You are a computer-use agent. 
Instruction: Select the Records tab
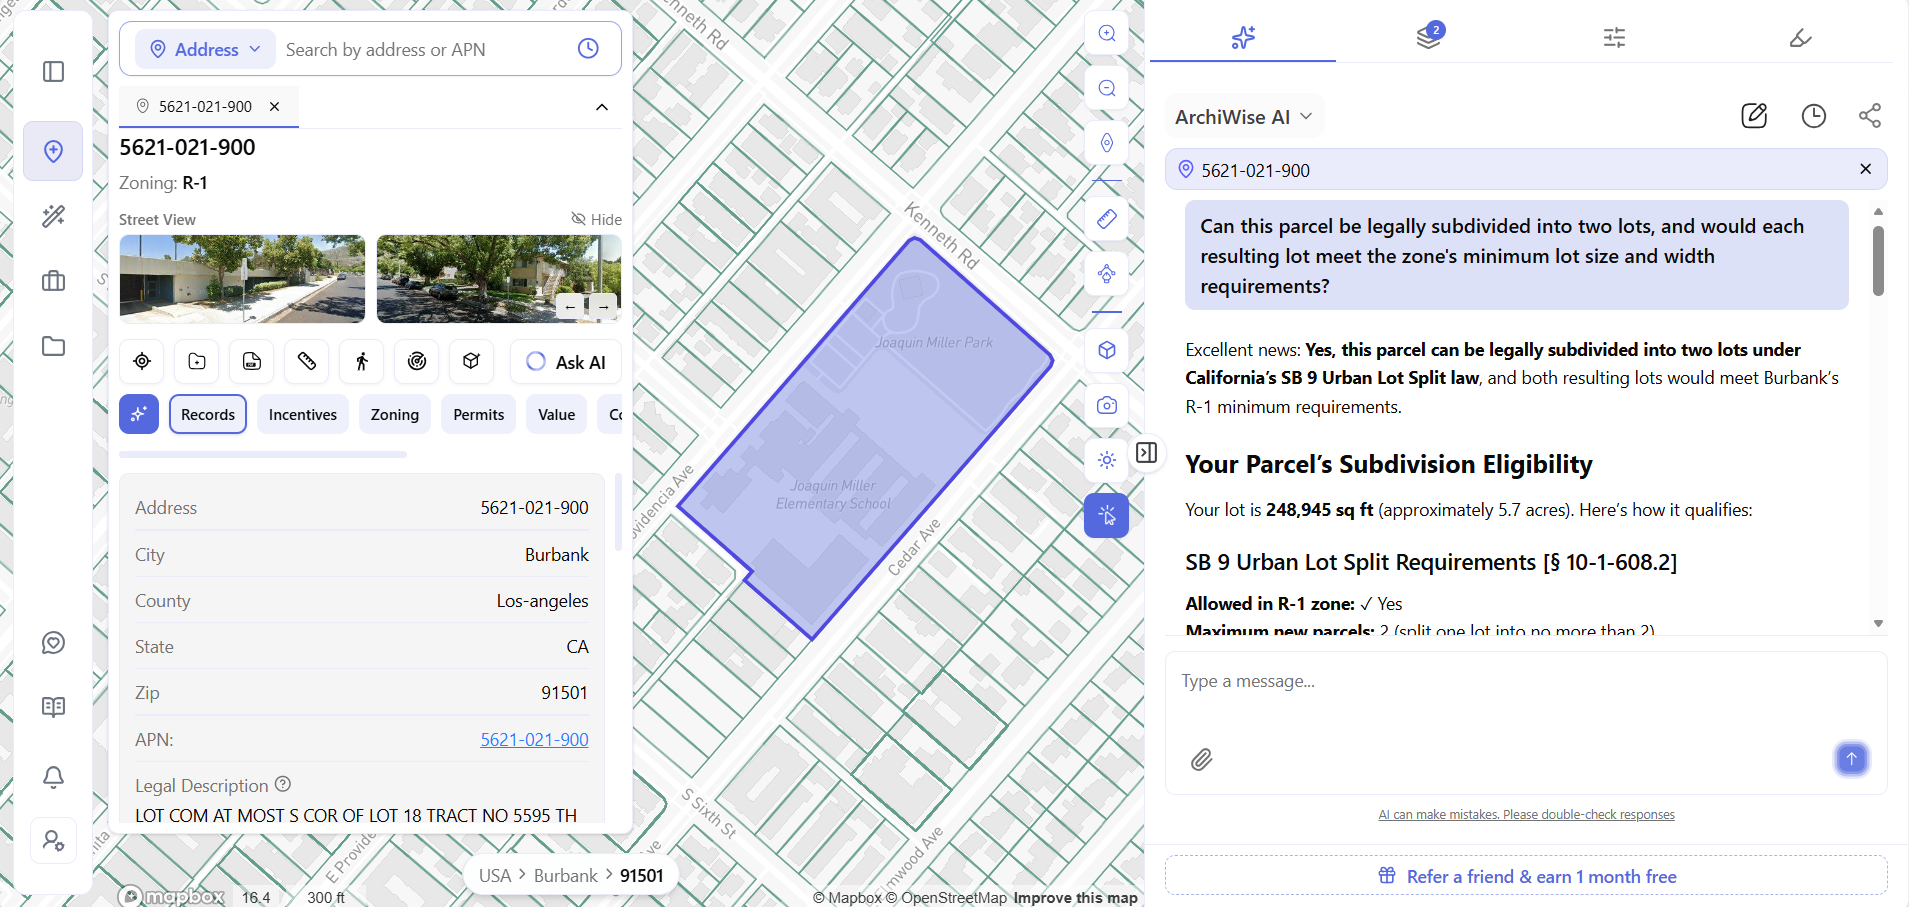[208, 414]
